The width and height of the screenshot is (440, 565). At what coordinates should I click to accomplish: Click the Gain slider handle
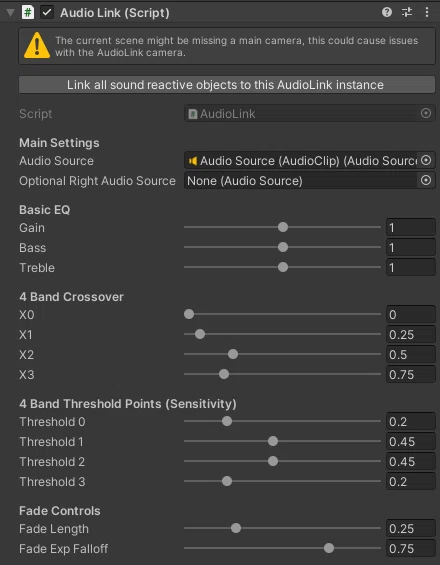click(x=283, y=227)
